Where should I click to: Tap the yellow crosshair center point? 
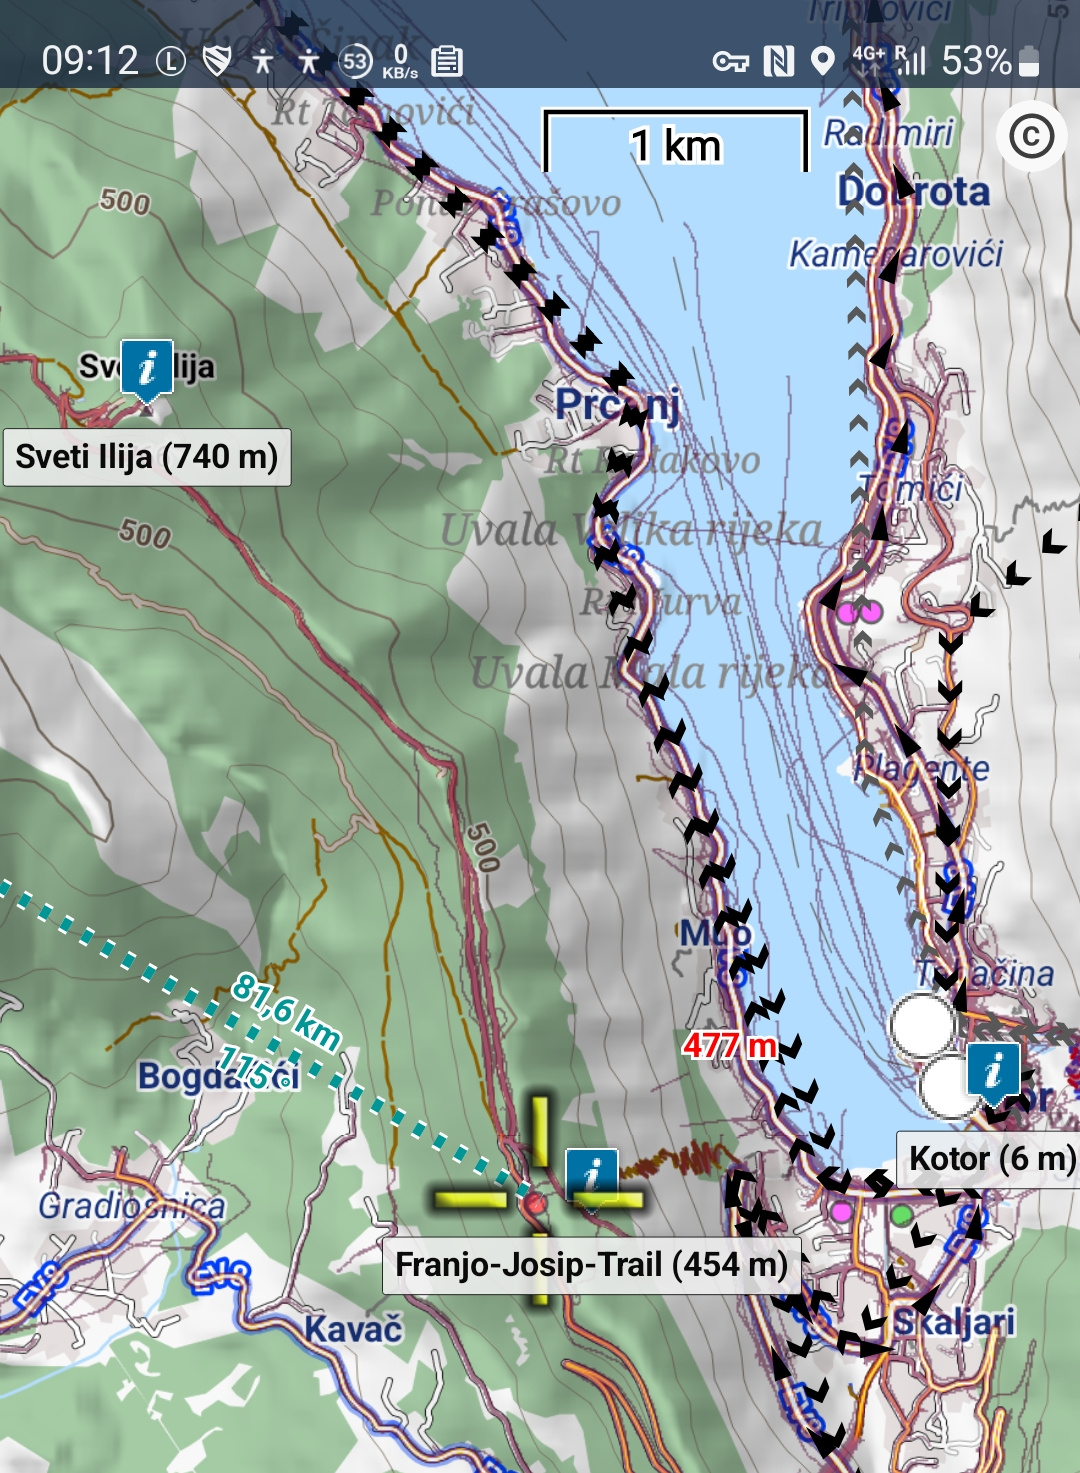(538, 1199)
